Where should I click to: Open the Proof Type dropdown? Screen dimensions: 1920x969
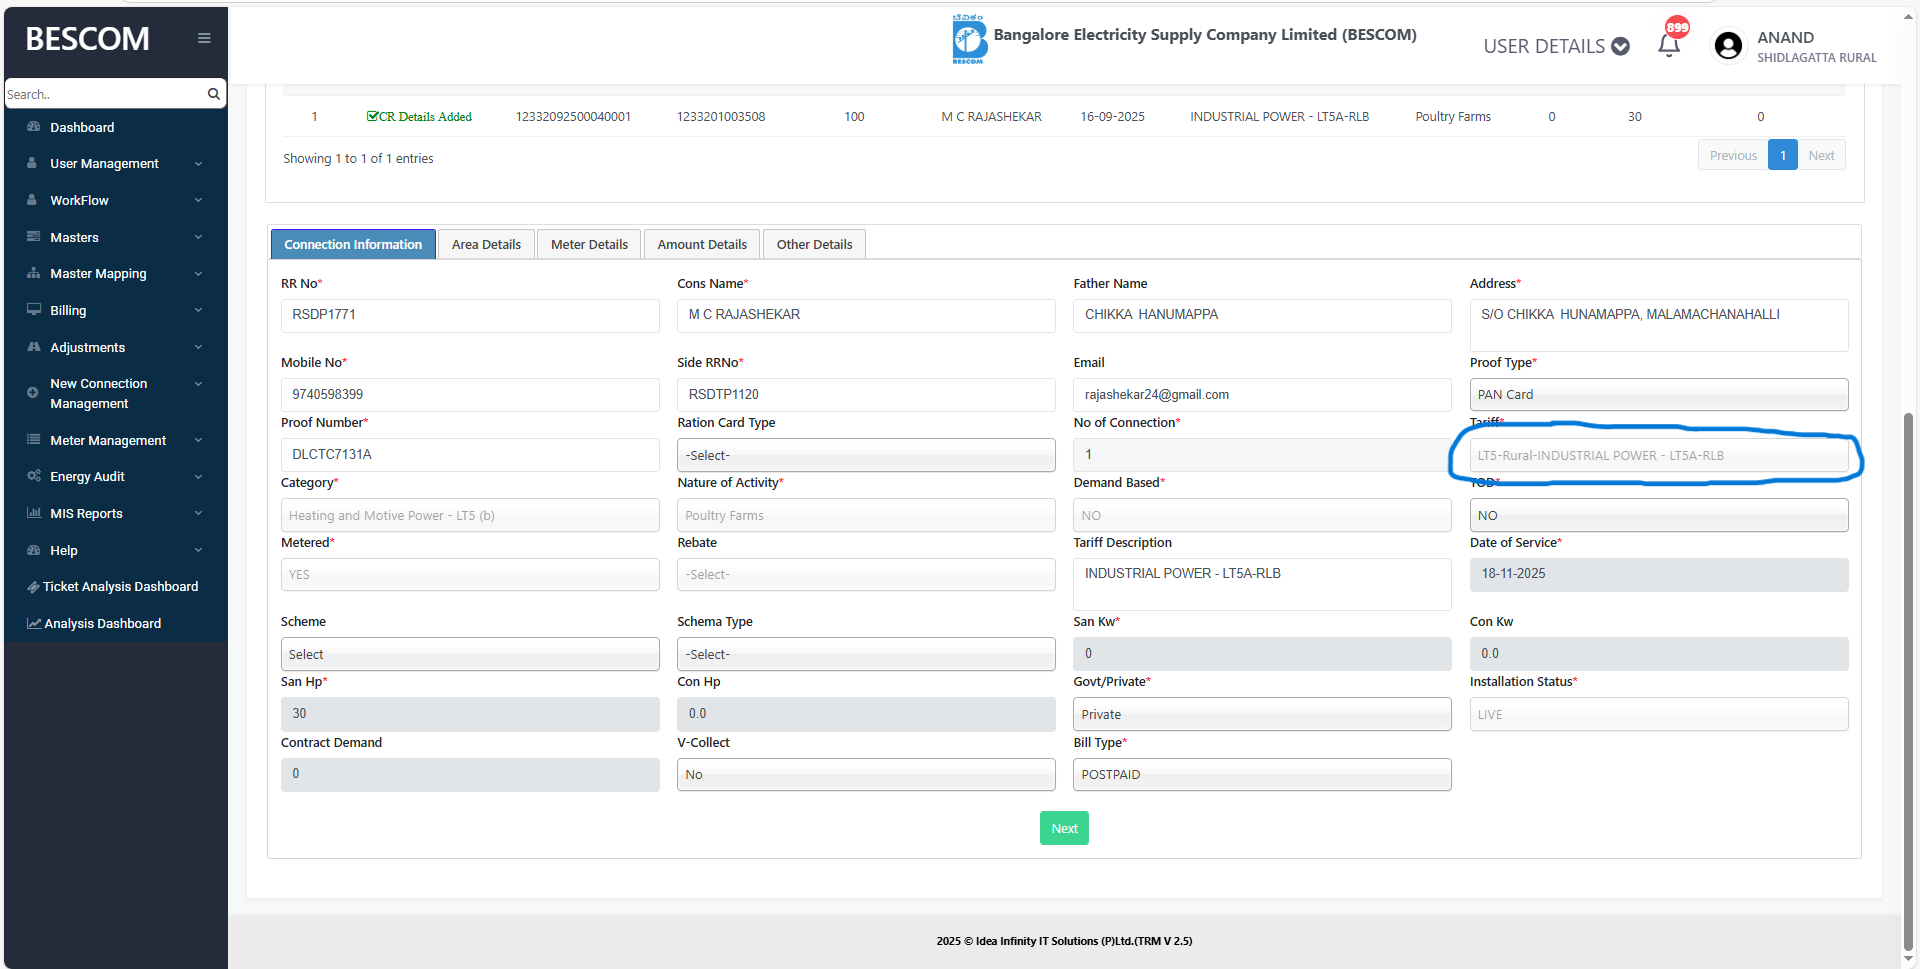click(x=1658, y=395)
